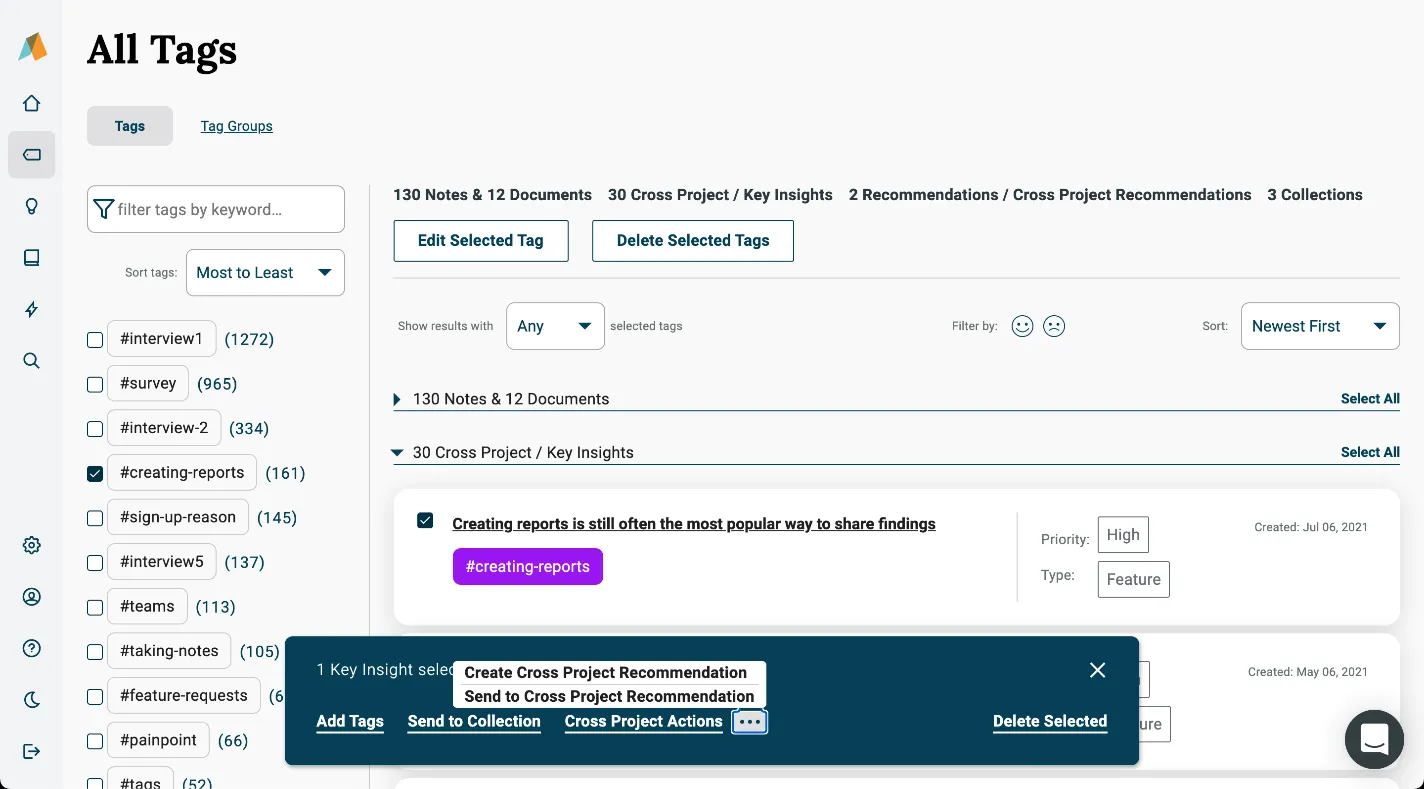This screenshot has width=1424, height=789.
Task: Open the Aurelius logo in the sidebar
Action: (x=32, y=46)
